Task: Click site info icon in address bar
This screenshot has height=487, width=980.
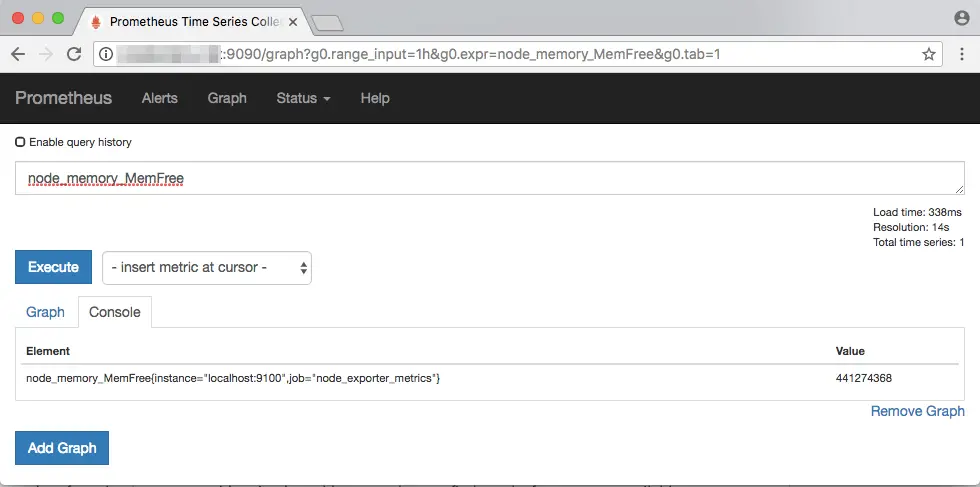Action: [x=106, y=54]
